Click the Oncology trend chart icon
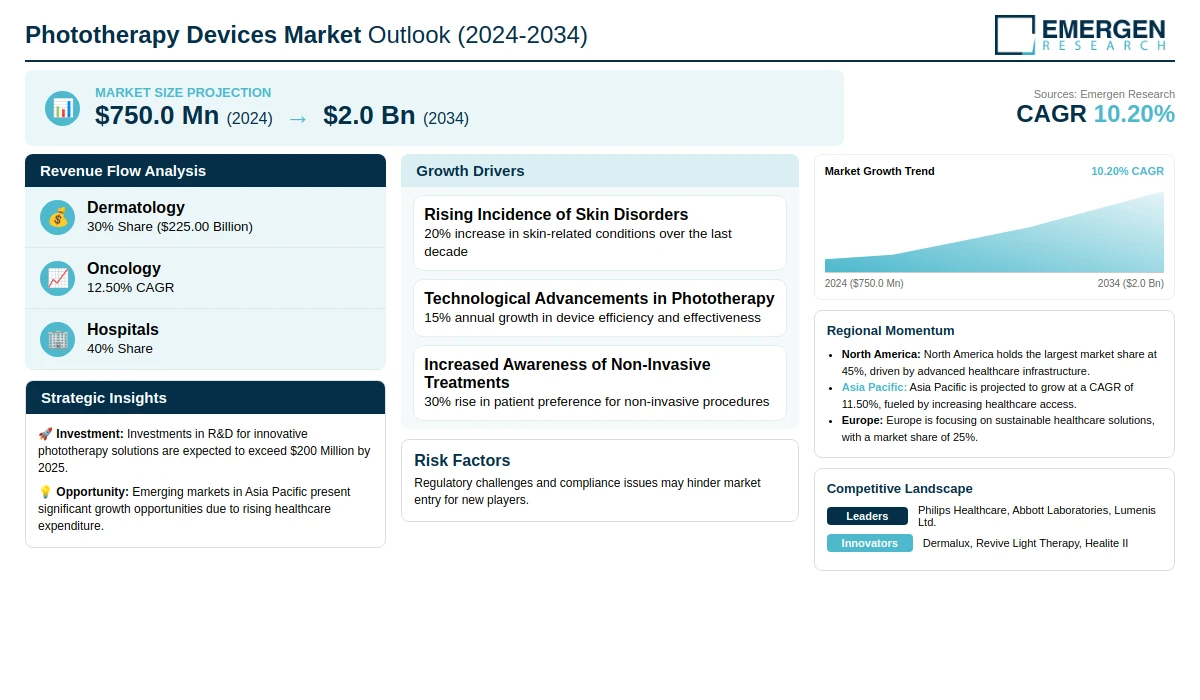 click(x=58, y=278)
